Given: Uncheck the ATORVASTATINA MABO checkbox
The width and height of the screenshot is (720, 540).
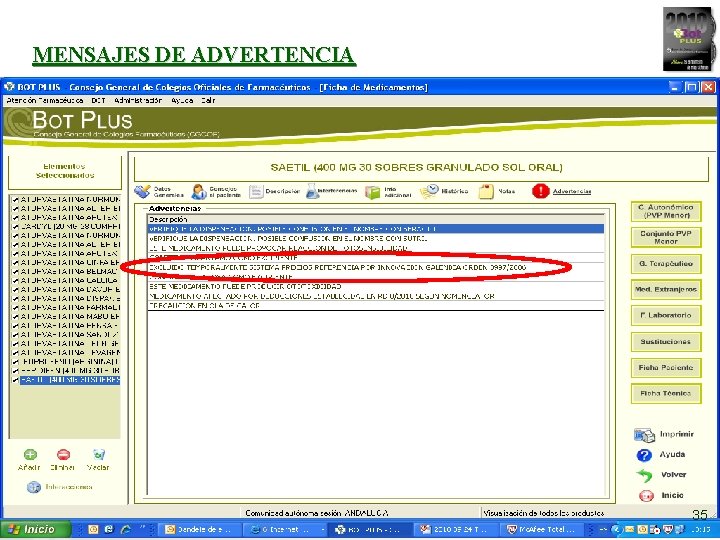Looking at the screenshot, I should pos(15,317).
